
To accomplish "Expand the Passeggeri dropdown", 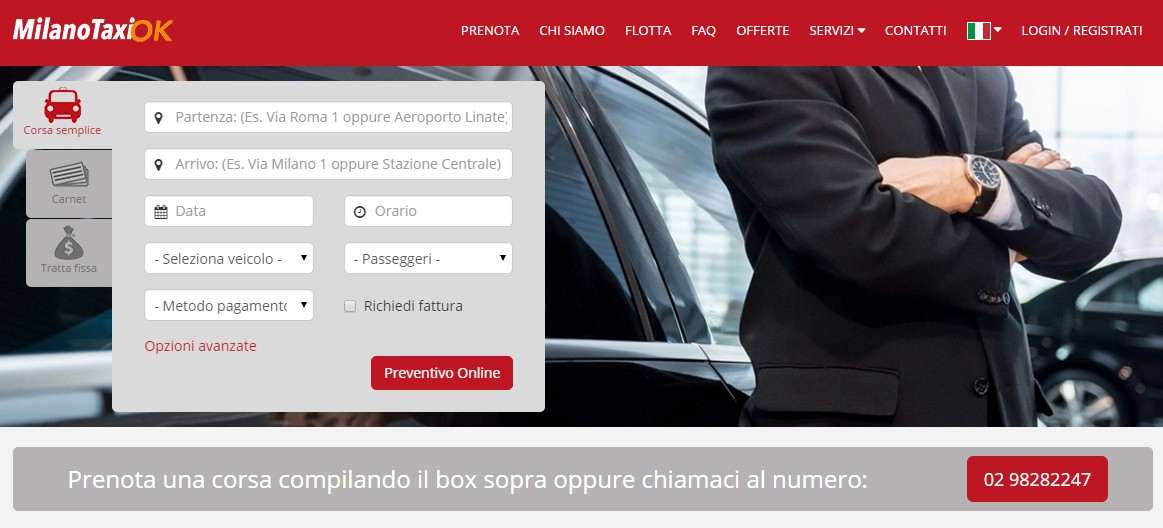I will pyautogui.click(x=429, y=259).
